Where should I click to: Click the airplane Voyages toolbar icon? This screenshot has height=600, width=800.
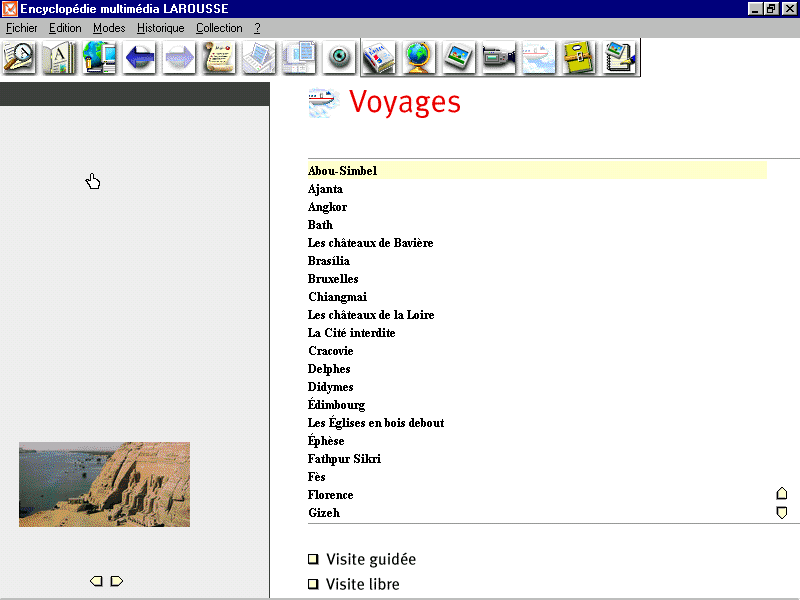coord(539,57)
